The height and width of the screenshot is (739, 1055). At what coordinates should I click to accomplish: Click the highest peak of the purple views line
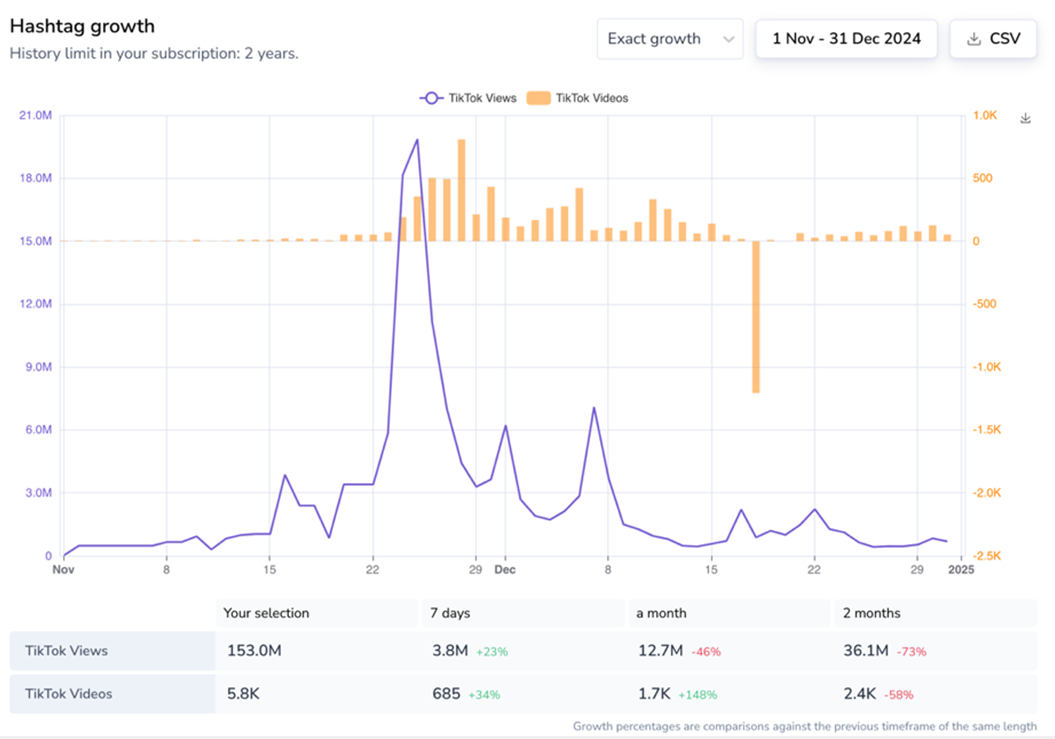[417, 140]
